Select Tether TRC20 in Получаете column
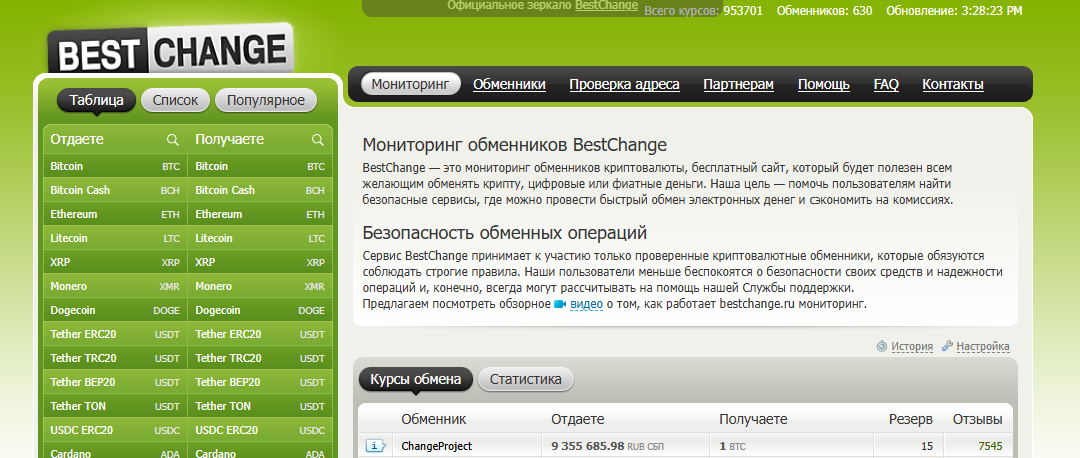This screenshot has width=1080, height=458. click(x=260, y=358)
